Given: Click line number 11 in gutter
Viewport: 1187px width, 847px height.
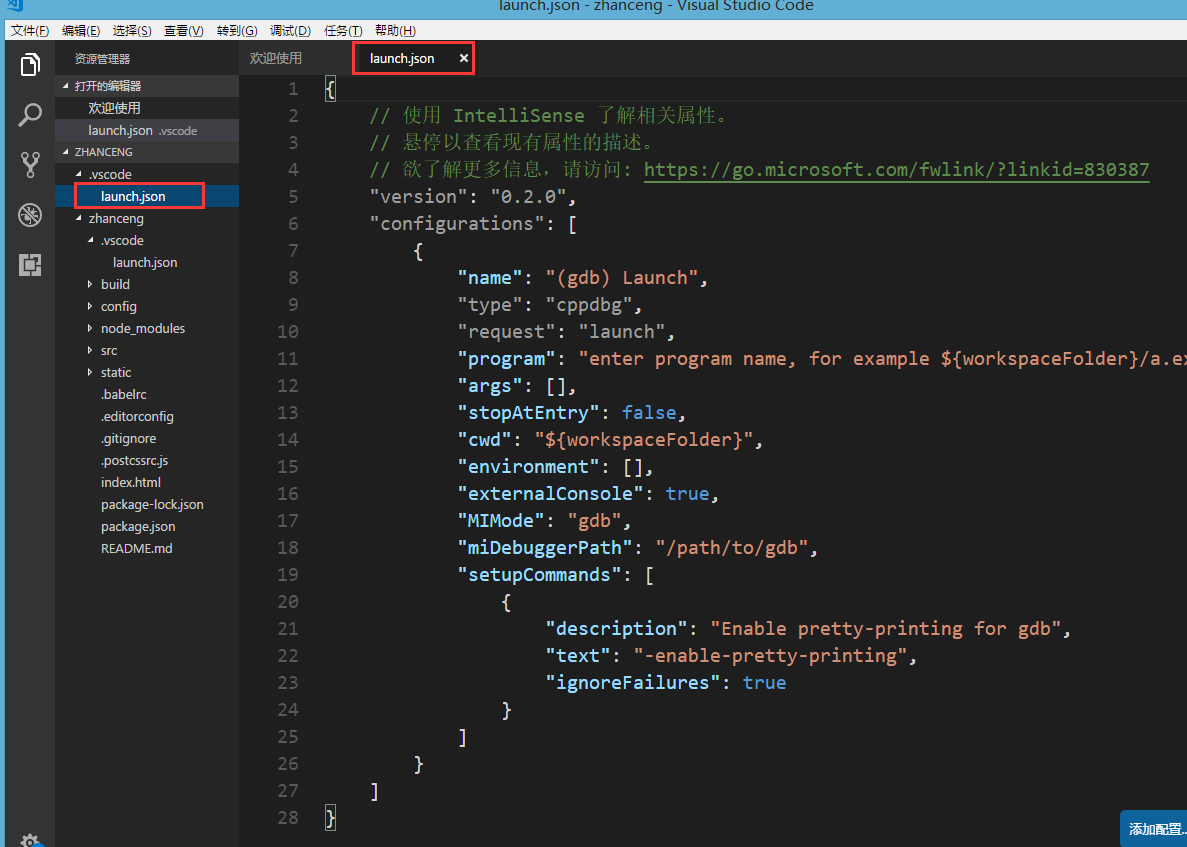Looking at the screenshot, I should tap(288, 358).
